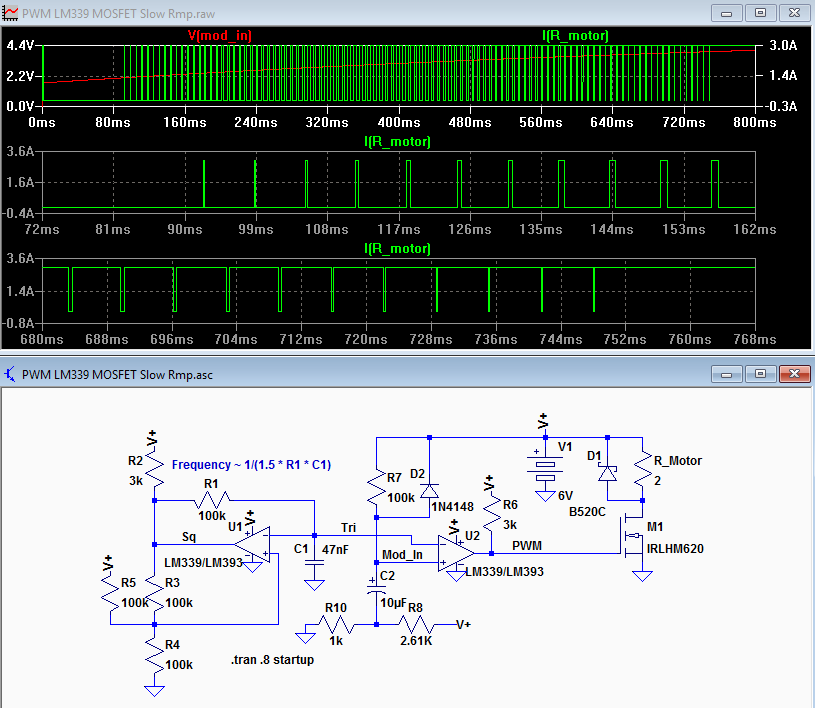Select the D2 diode symbol
Screen dimensions: 815x708
click(x=429, y=491)
